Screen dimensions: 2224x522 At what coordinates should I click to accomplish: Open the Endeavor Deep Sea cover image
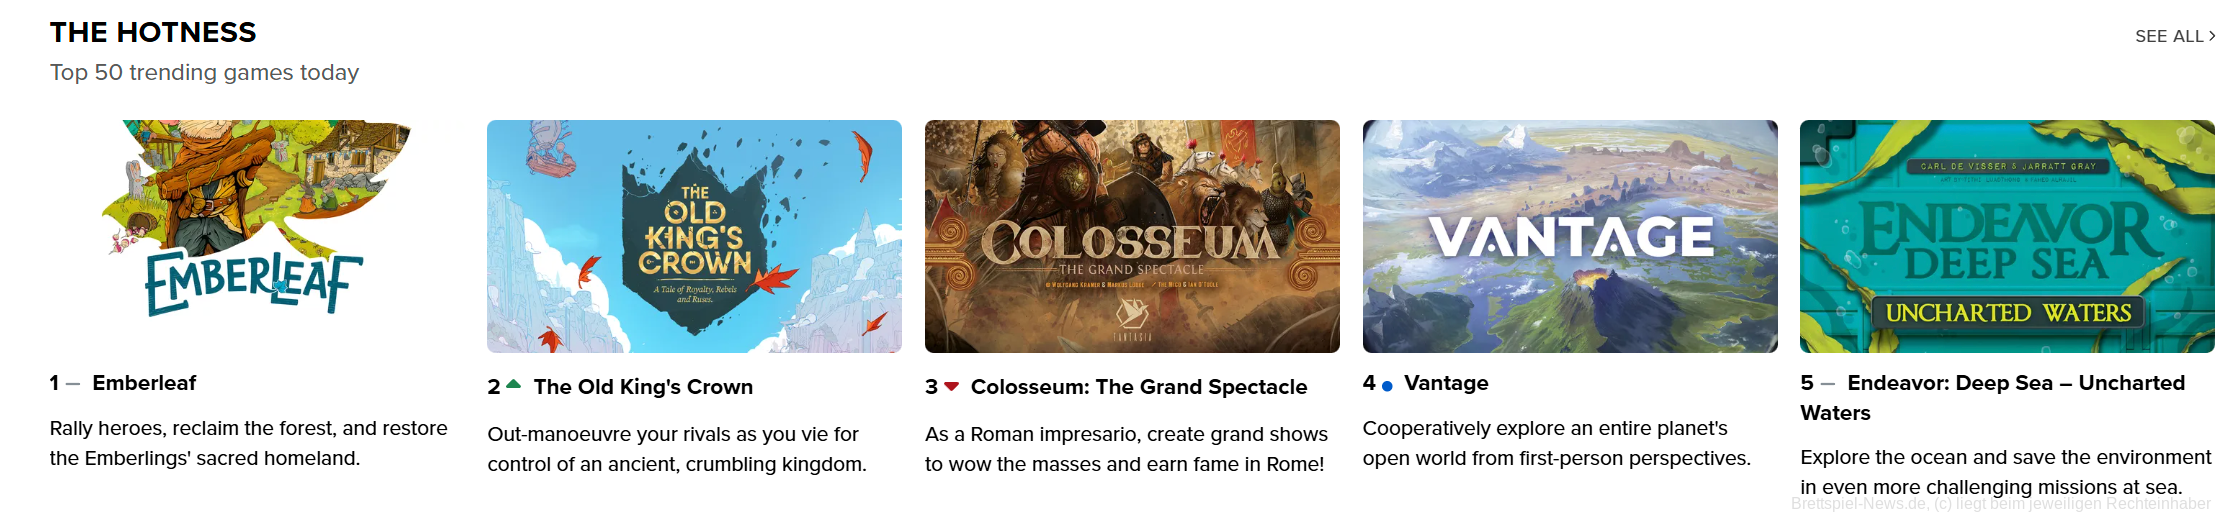click(x=2007, y=236)
